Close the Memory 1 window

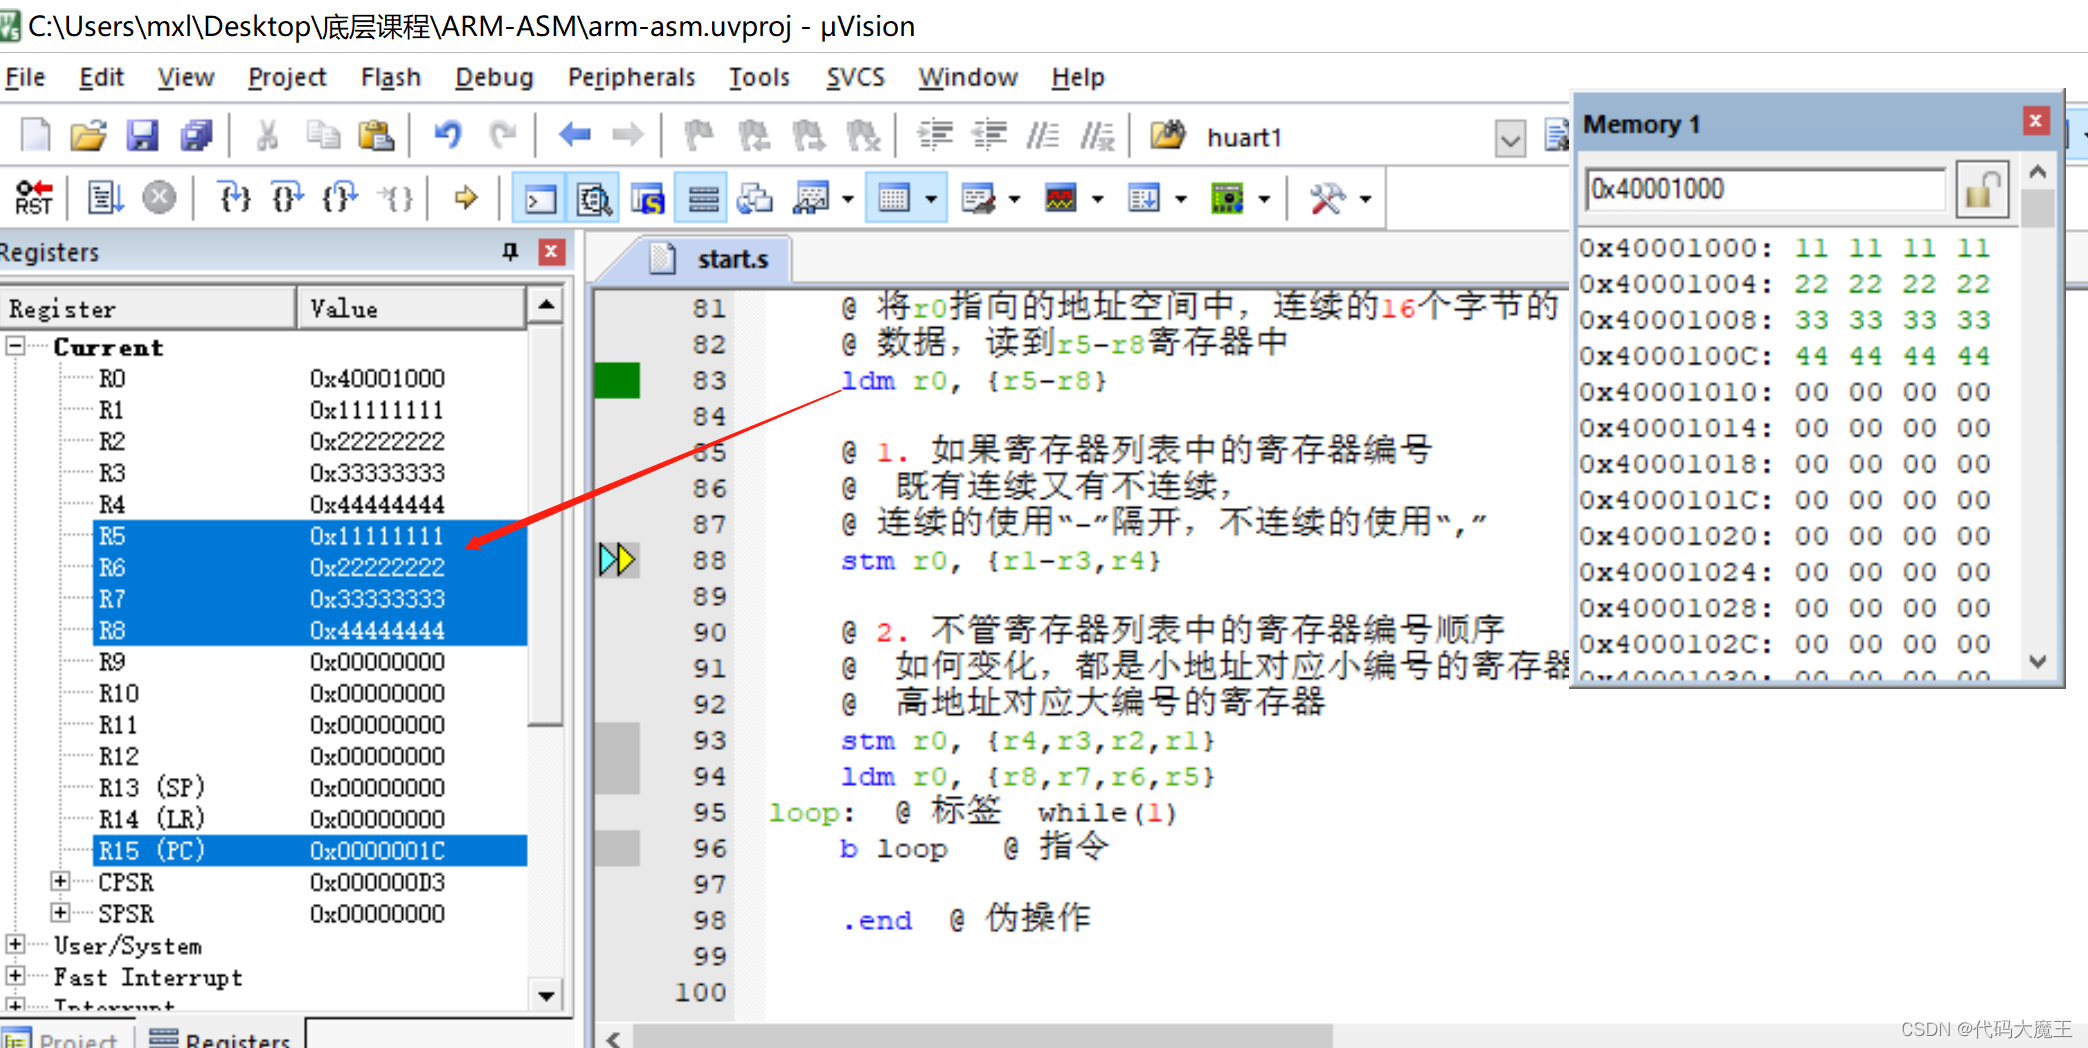(2035, 121)
